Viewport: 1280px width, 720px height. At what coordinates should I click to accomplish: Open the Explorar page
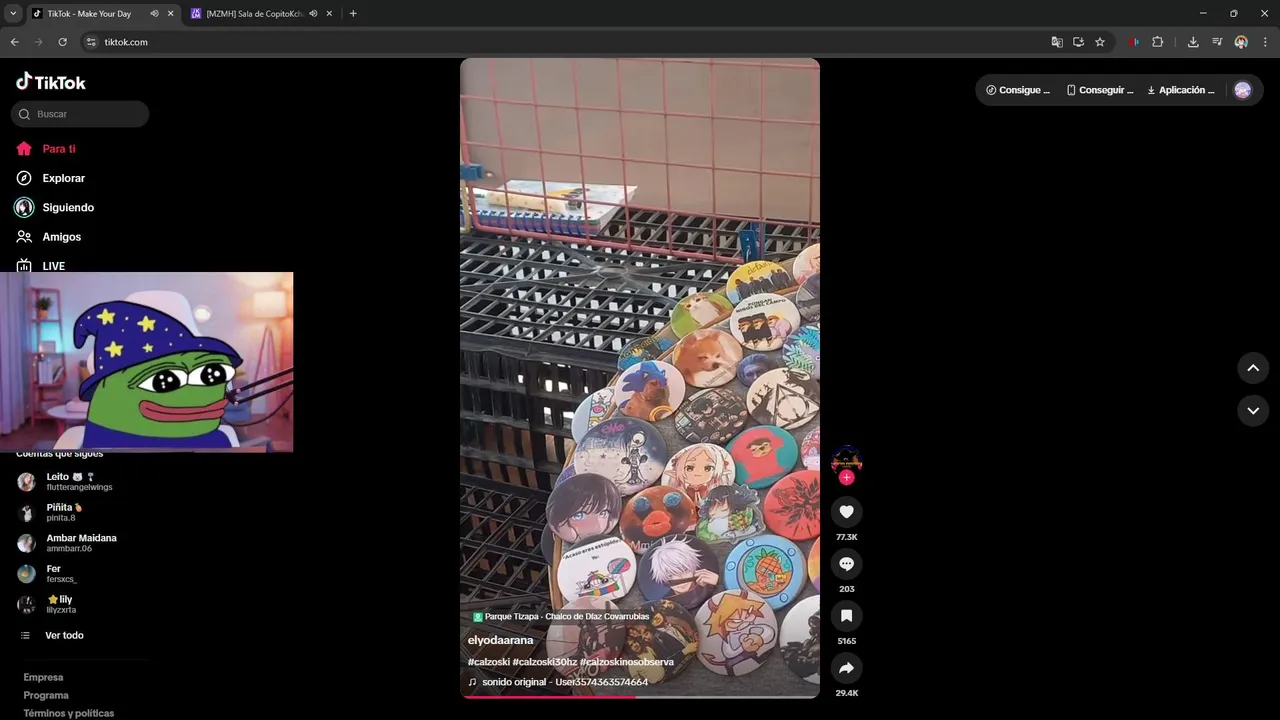[50, 178]
